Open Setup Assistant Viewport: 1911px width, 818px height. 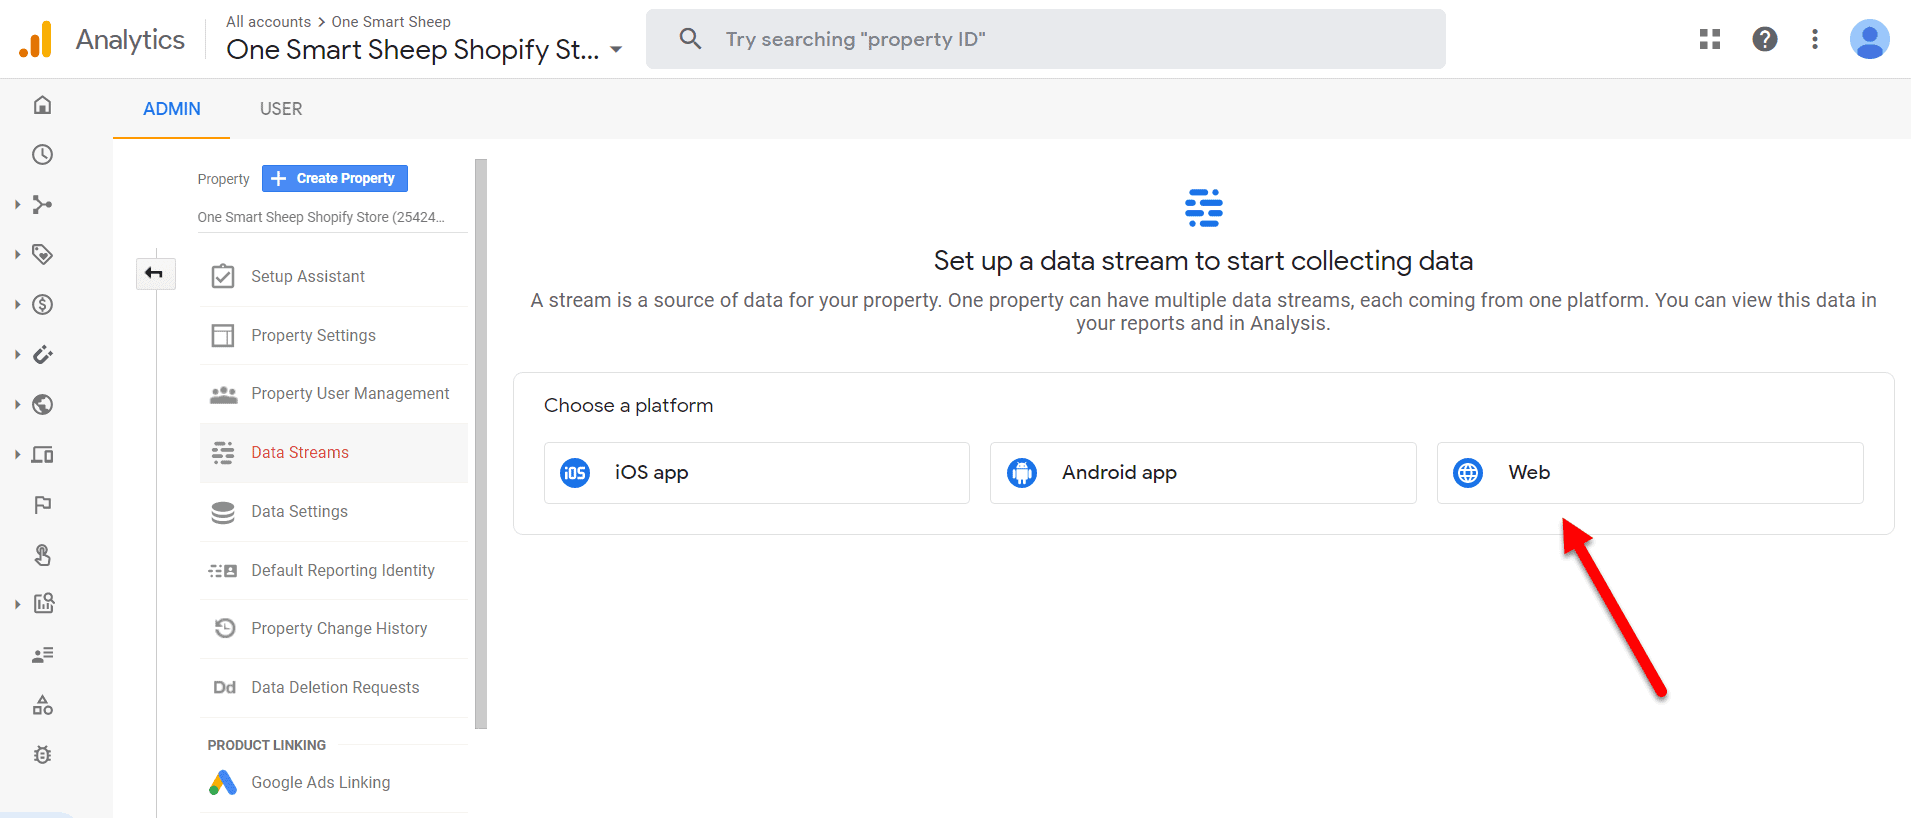[334, 277]
